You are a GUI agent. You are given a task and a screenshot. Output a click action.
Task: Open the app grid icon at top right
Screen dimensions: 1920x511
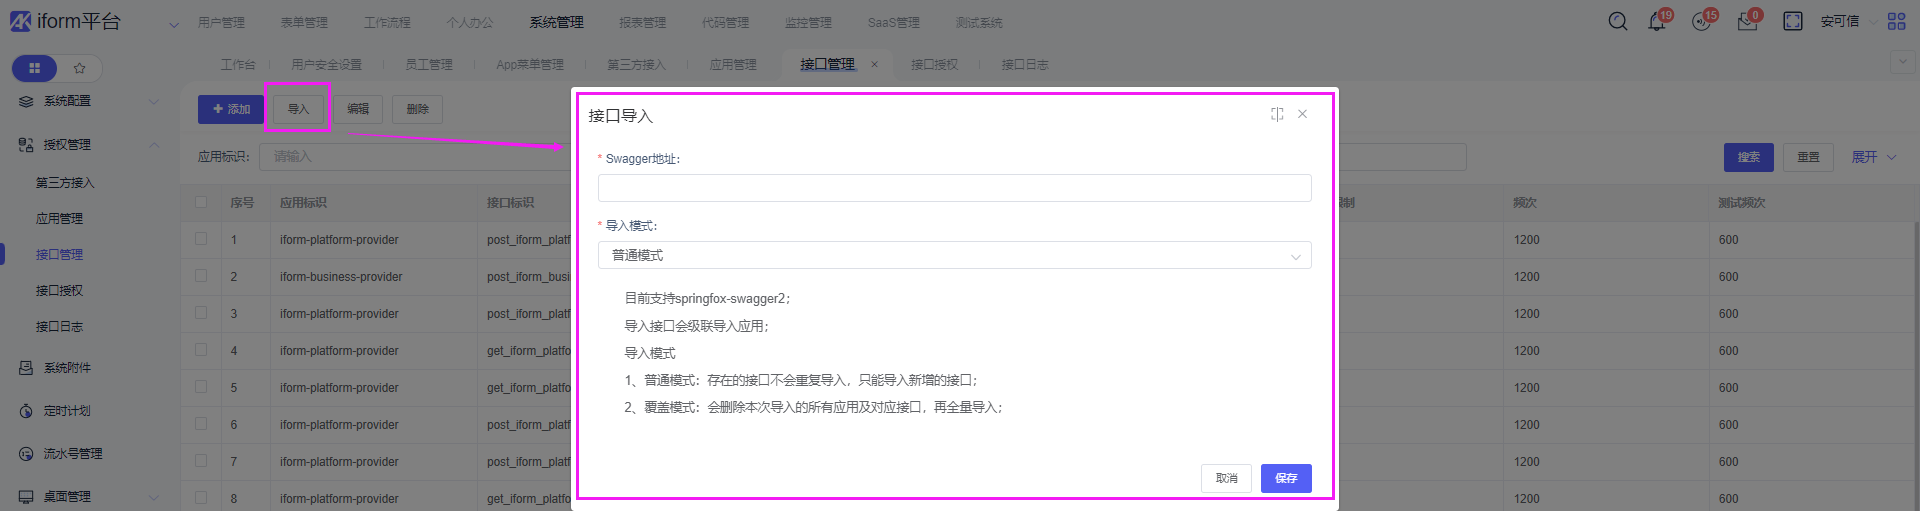[x=1896, y=22]
